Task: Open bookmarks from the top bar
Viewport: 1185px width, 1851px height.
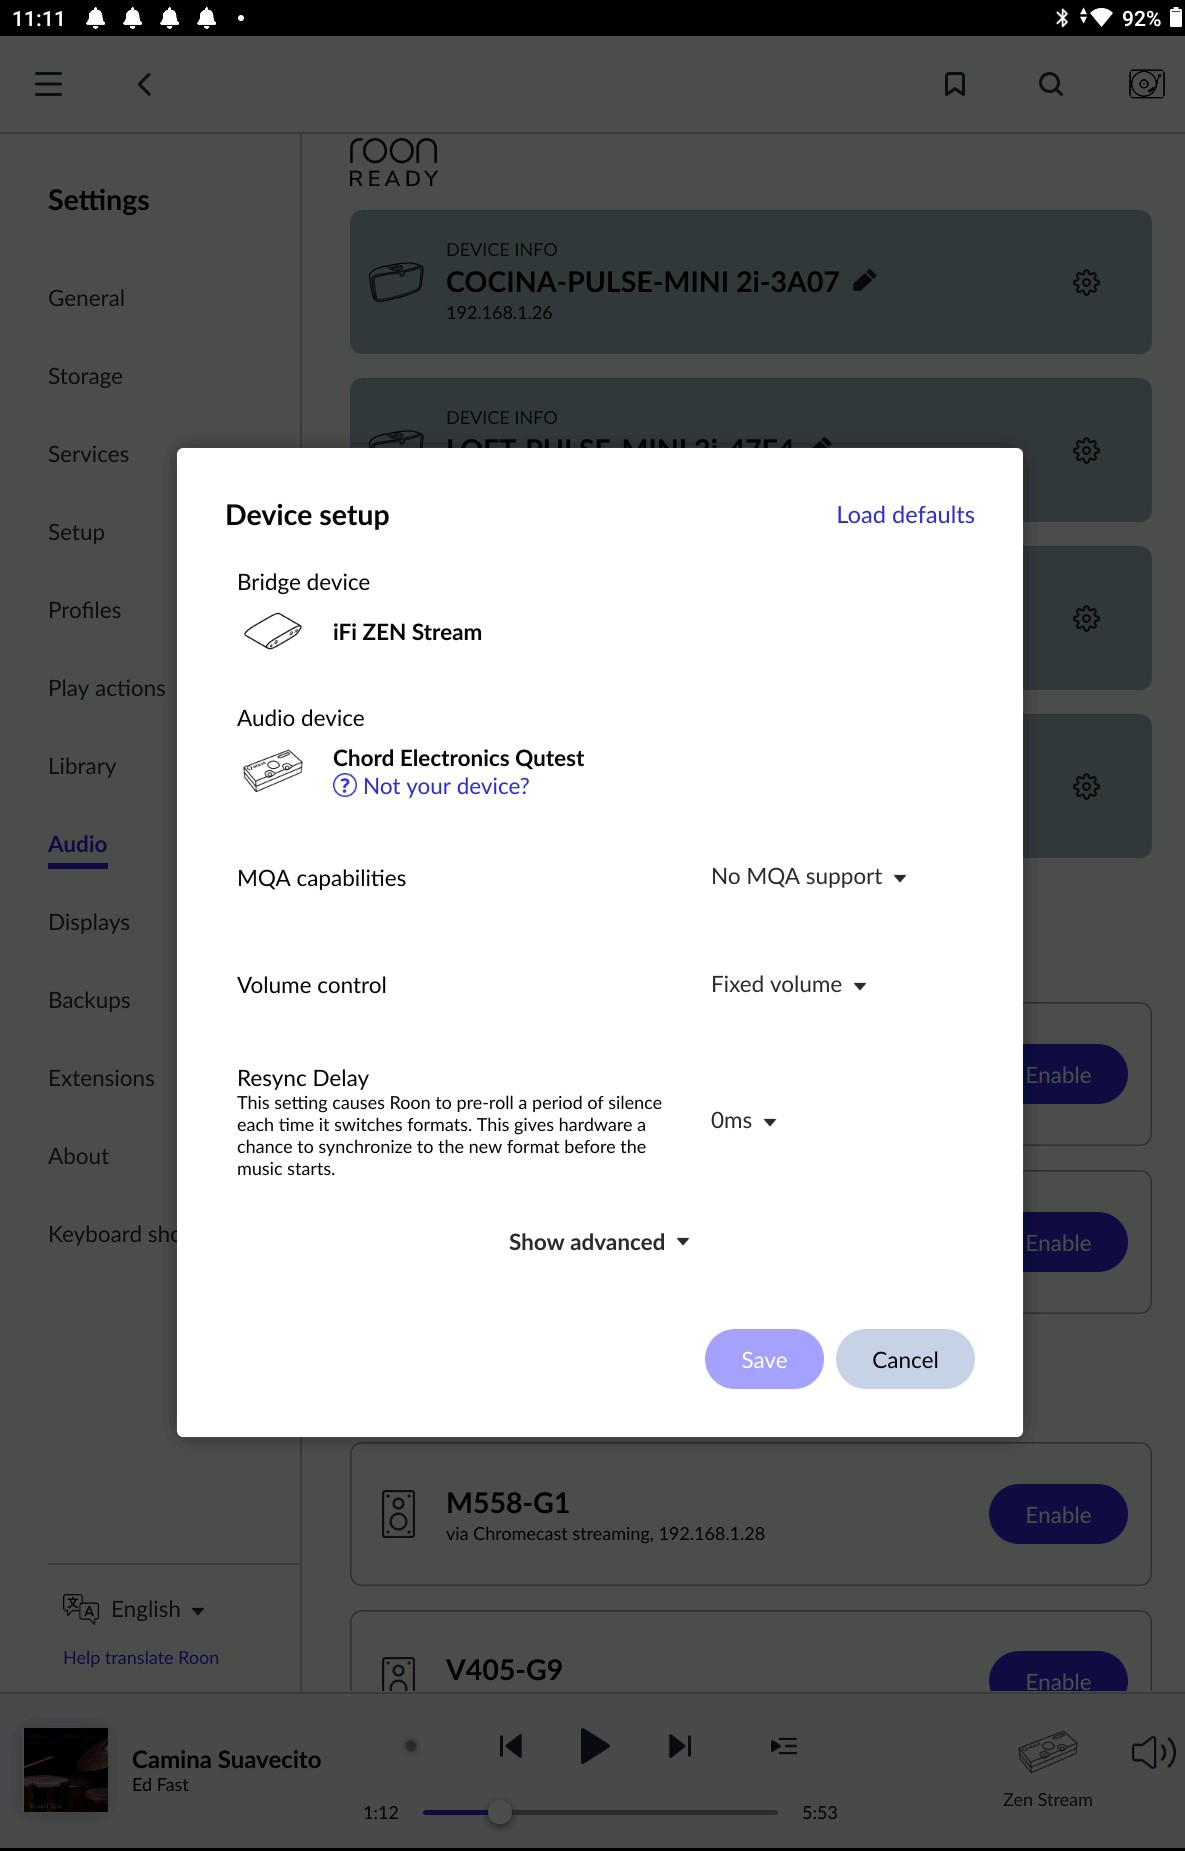Action: tap(955, 84)
